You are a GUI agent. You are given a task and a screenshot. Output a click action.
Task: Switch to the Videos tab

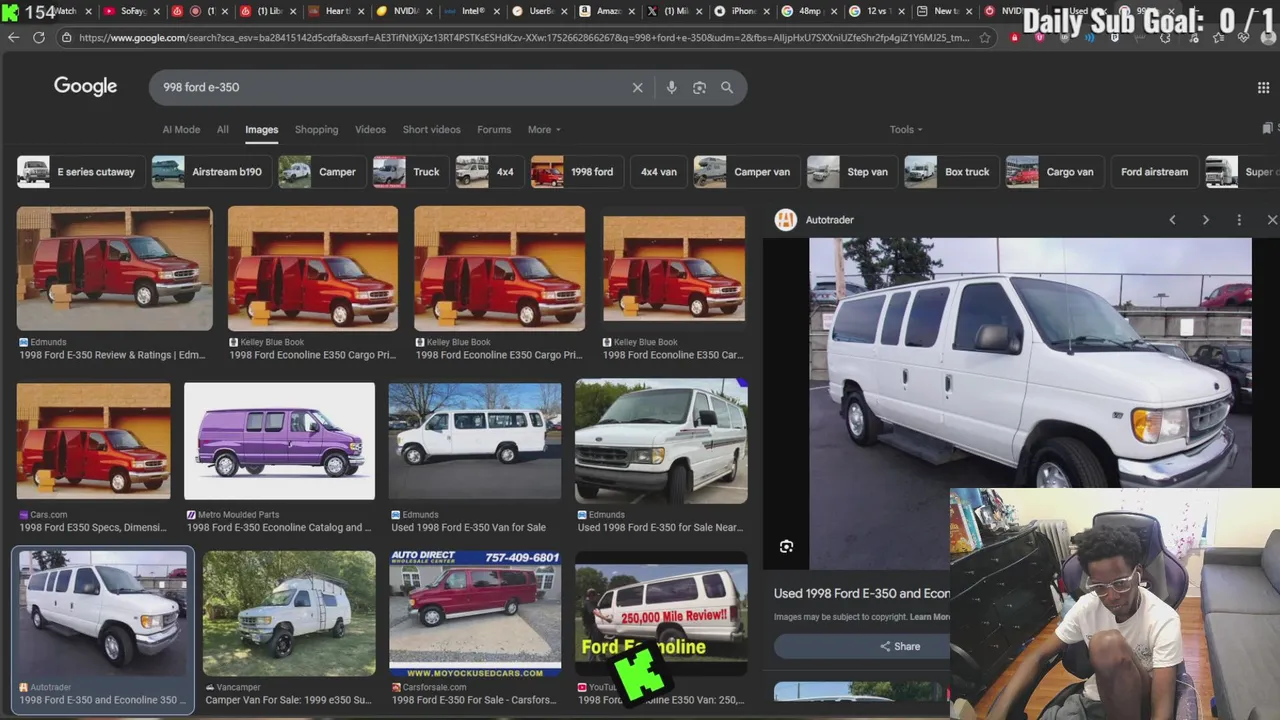(370, 130)
